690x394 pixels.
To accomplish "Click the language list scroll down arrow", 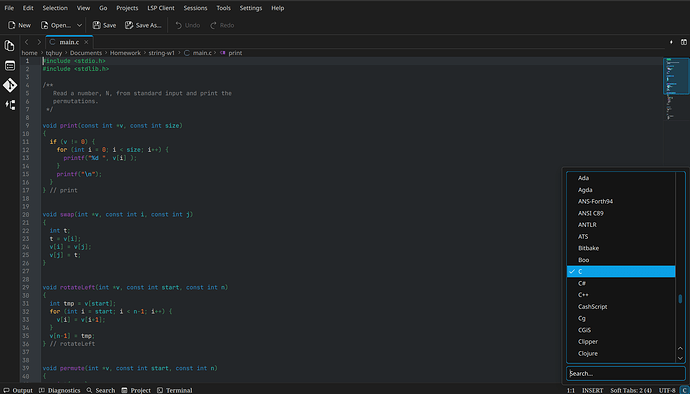I will tap(680, 358).
